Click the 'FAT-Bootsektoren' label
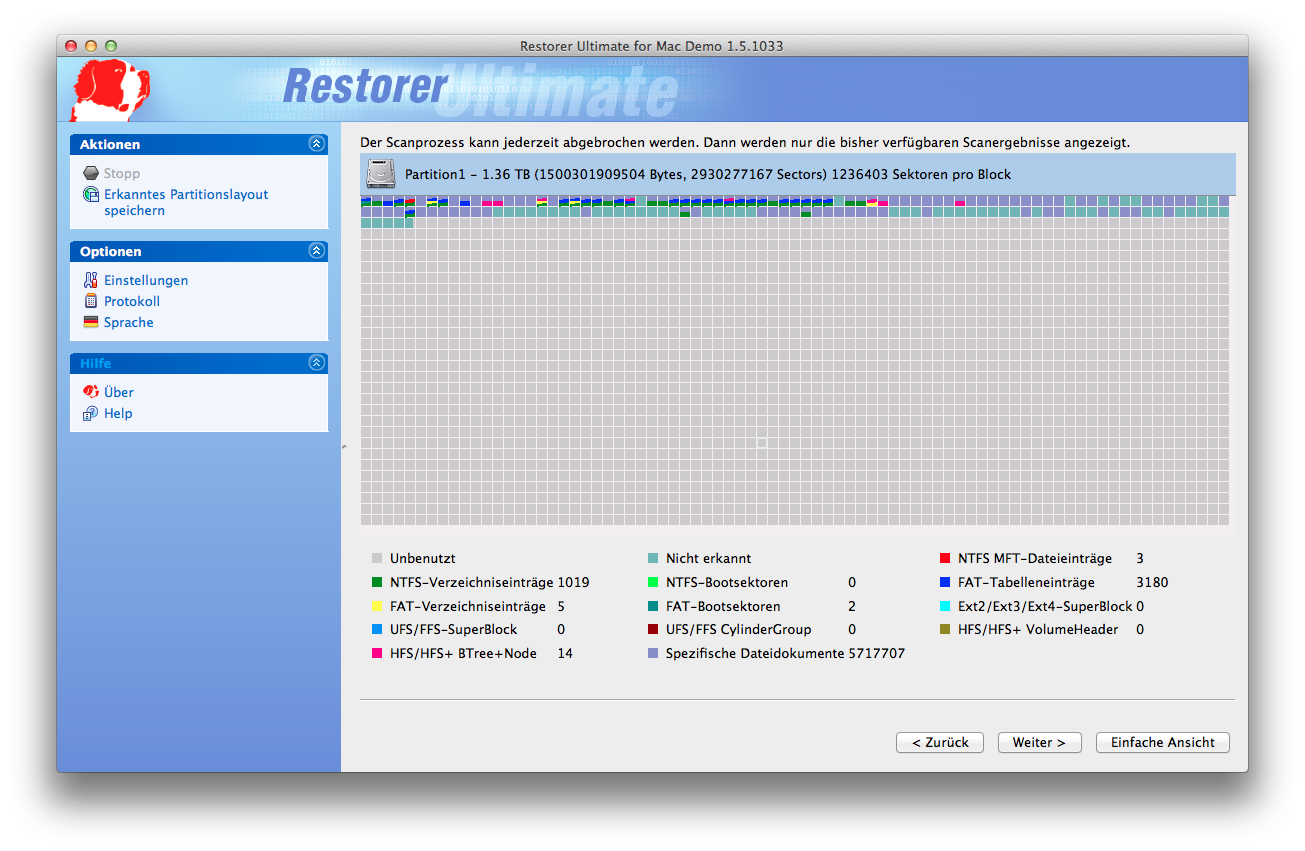Screen dimensions: 1305x851 click(x=723, y=606)
